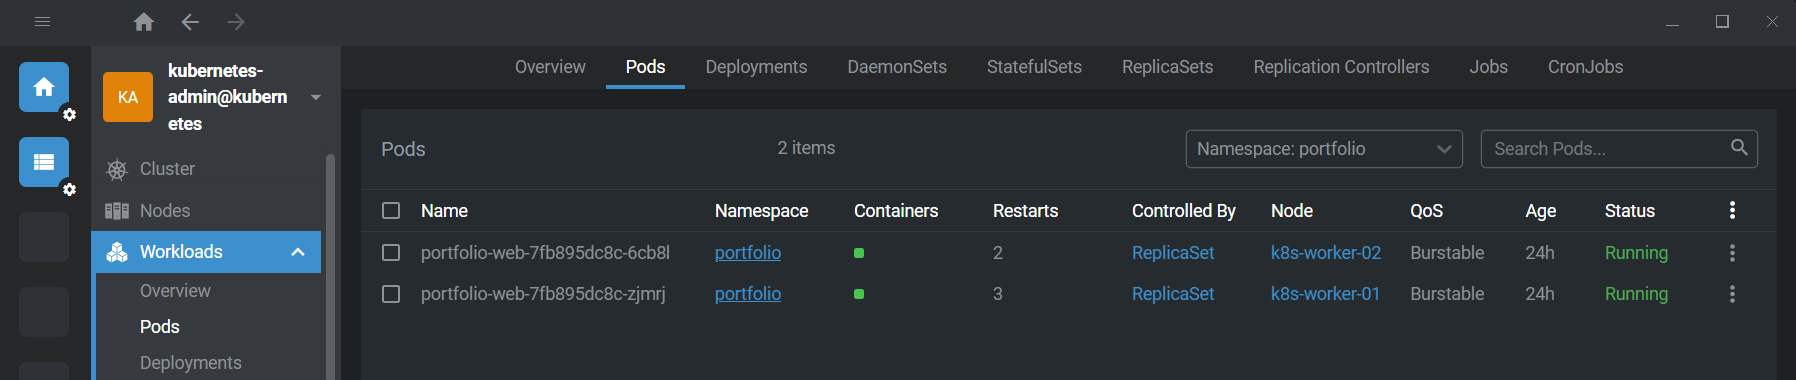Click pod name portfolio-web-7fb895dc8c-6cb8l
The width and height of the screenshot is (1796, 380).
click(x=545, y=253)
